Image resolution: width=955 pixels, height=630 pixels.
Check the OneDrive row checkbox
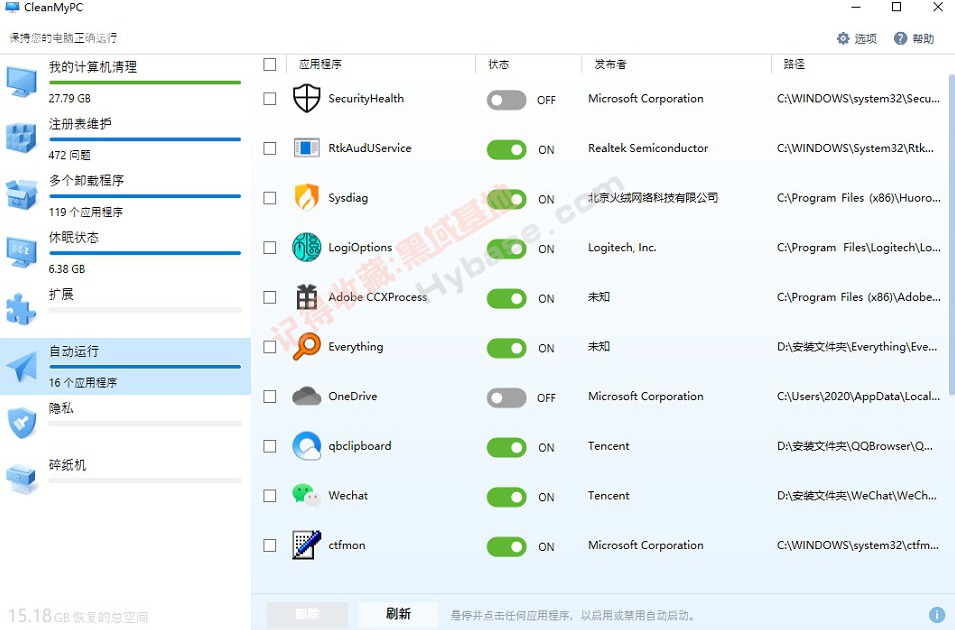[x=270, y=397]
